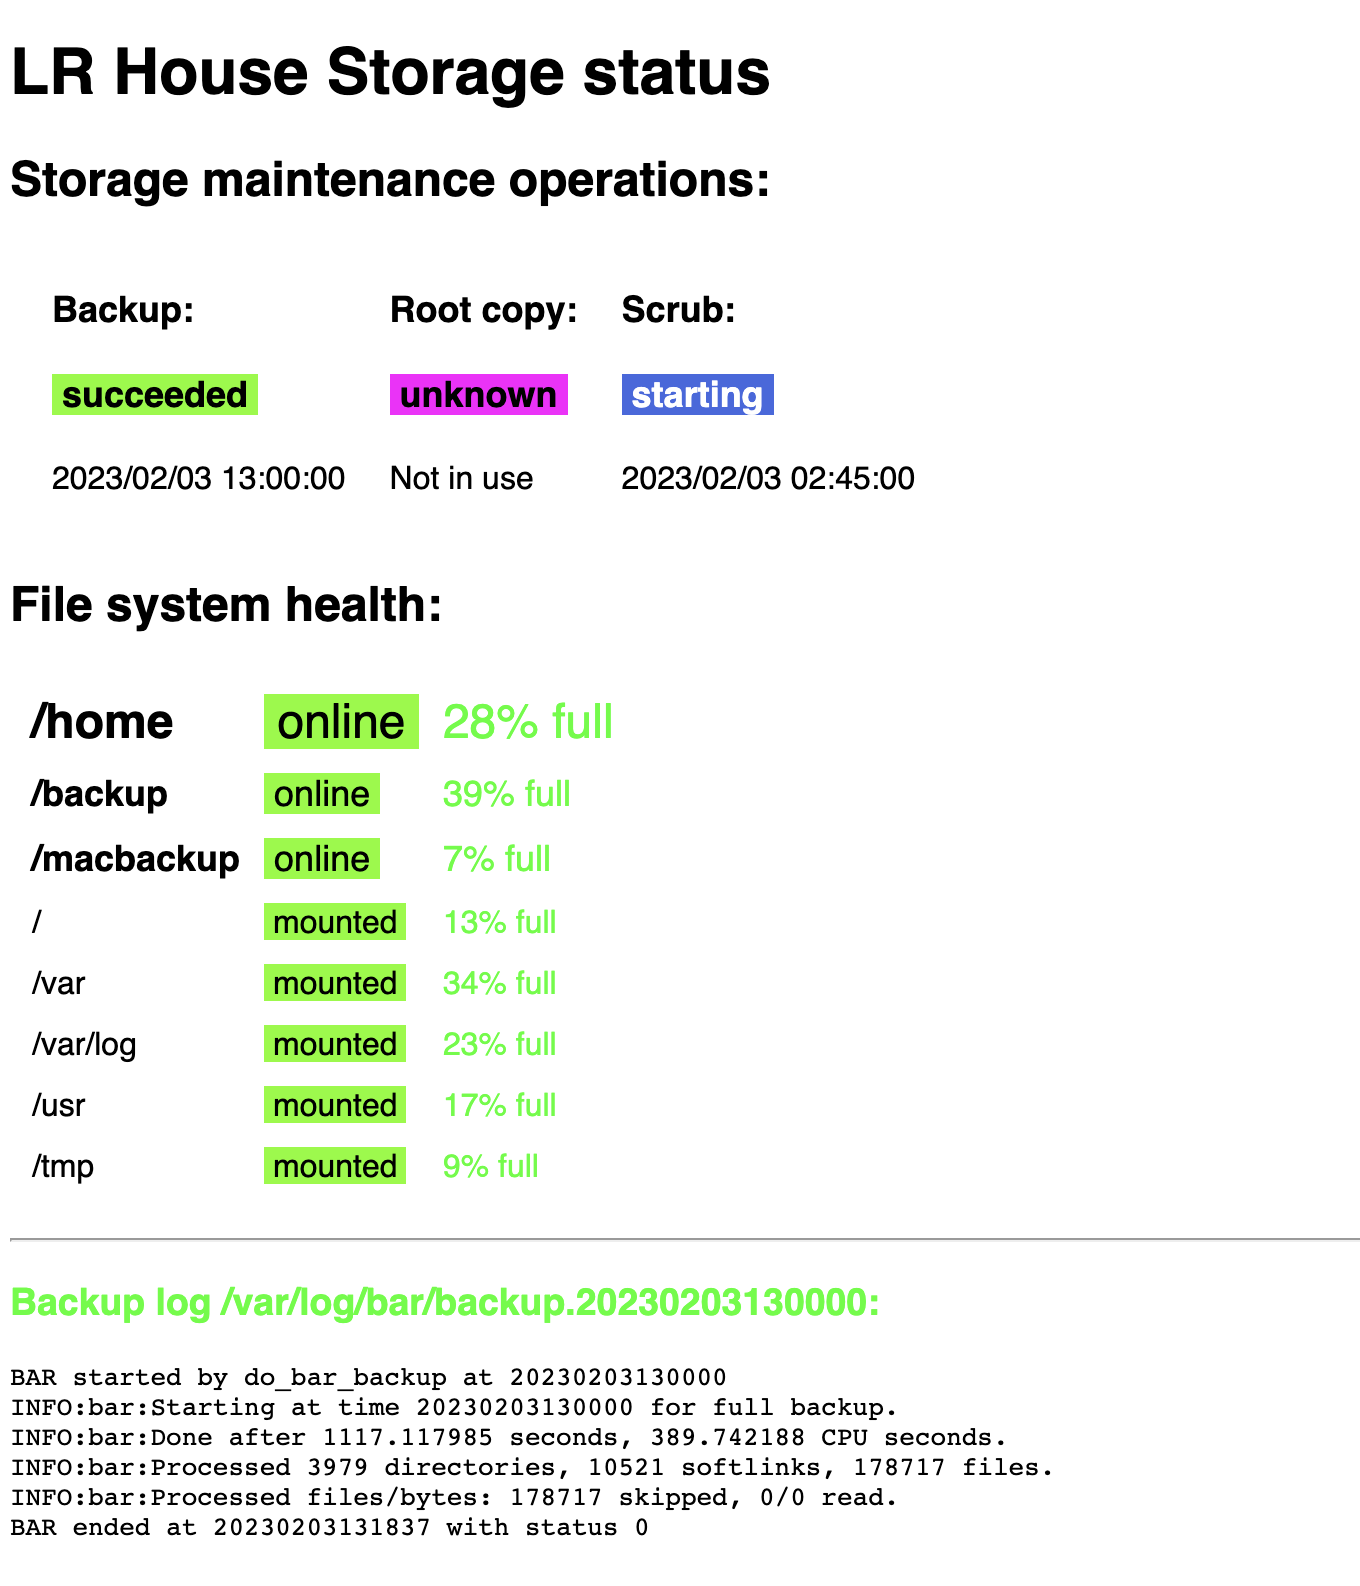1360x1586 pixels.
Task: Click the /macbackup file system name
Action: [x=135, y=859]
